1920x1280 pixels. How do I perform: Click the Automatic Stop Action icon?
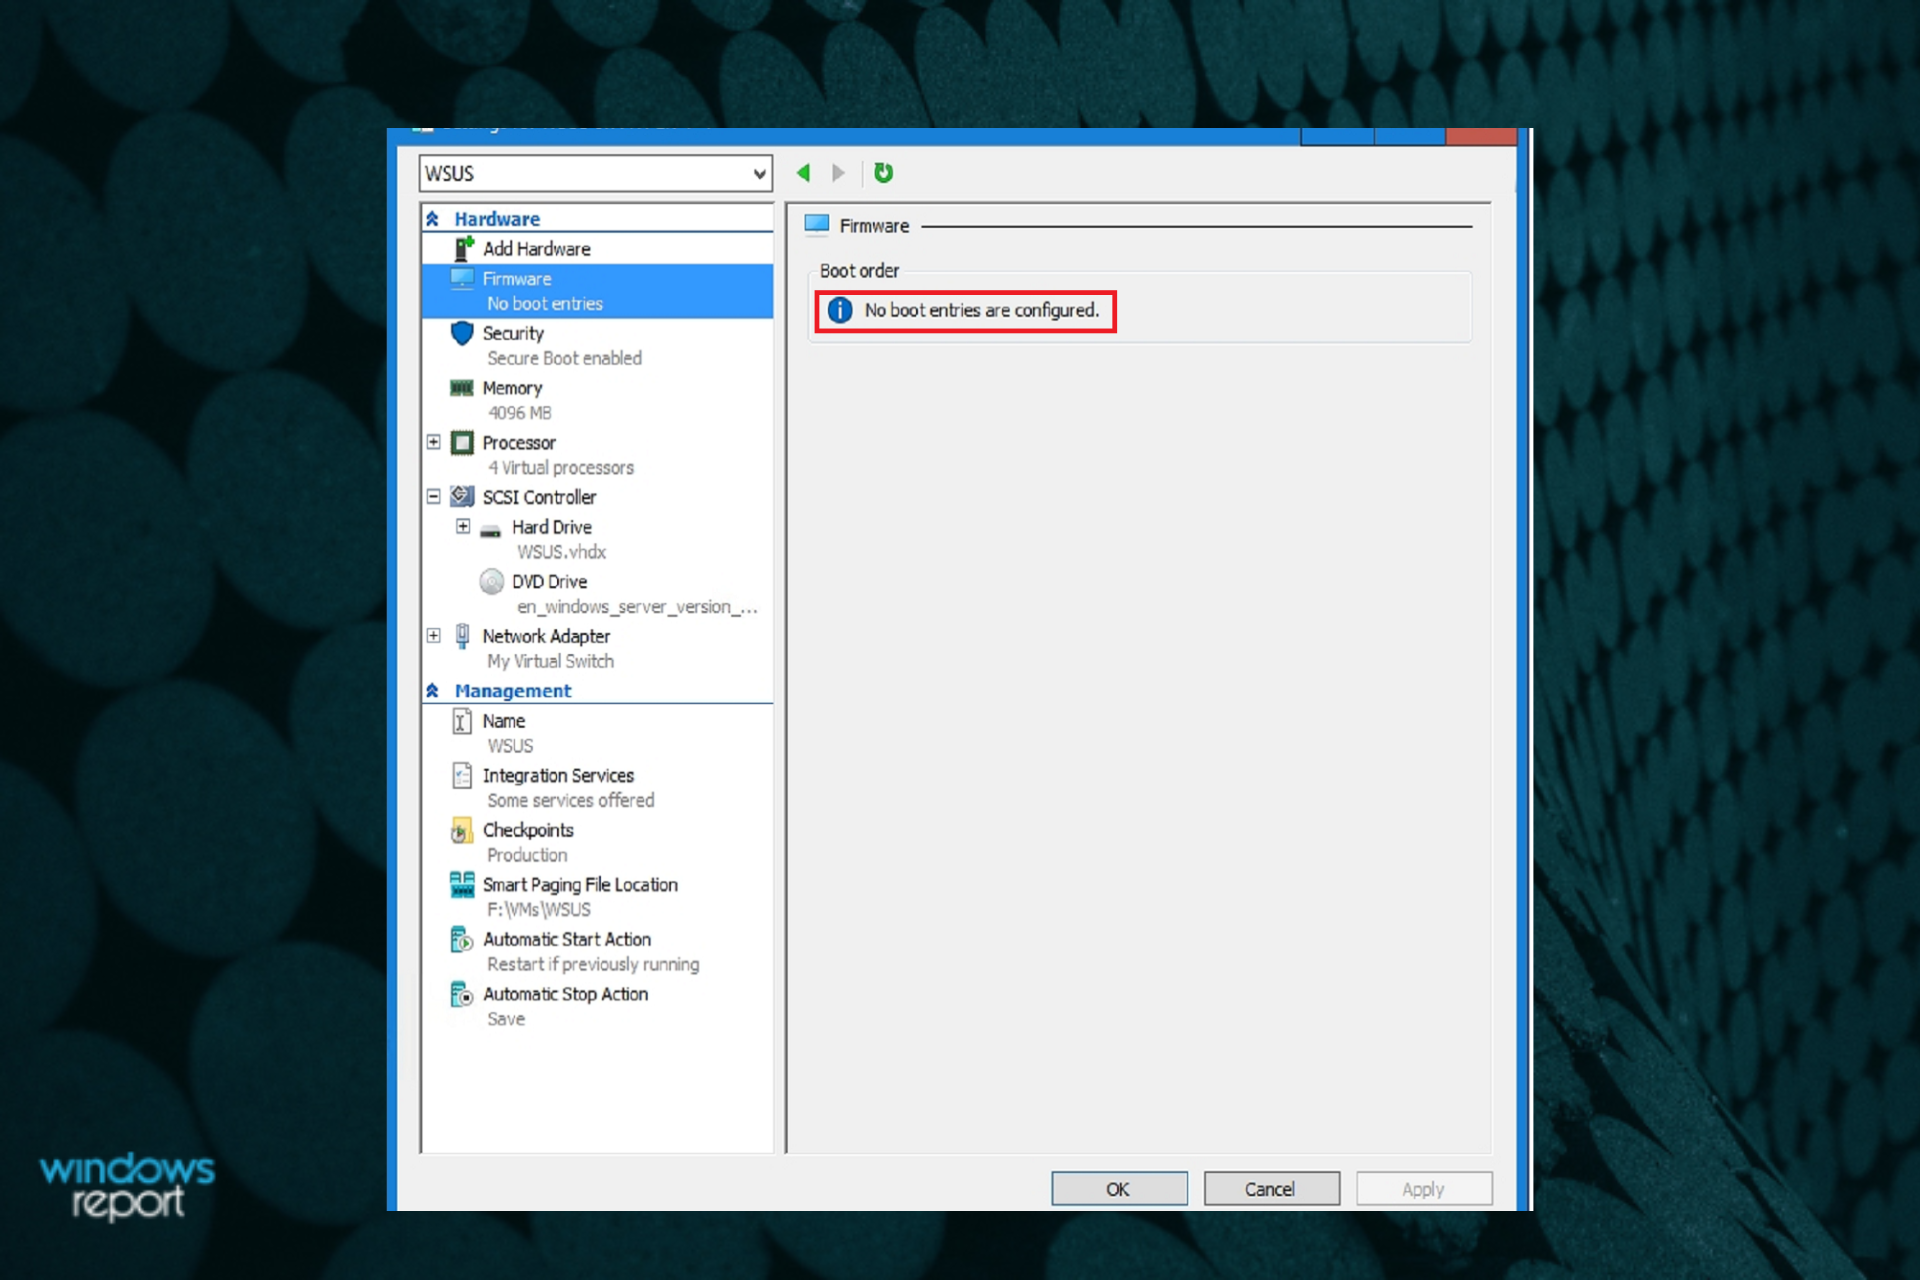[461, 994]
